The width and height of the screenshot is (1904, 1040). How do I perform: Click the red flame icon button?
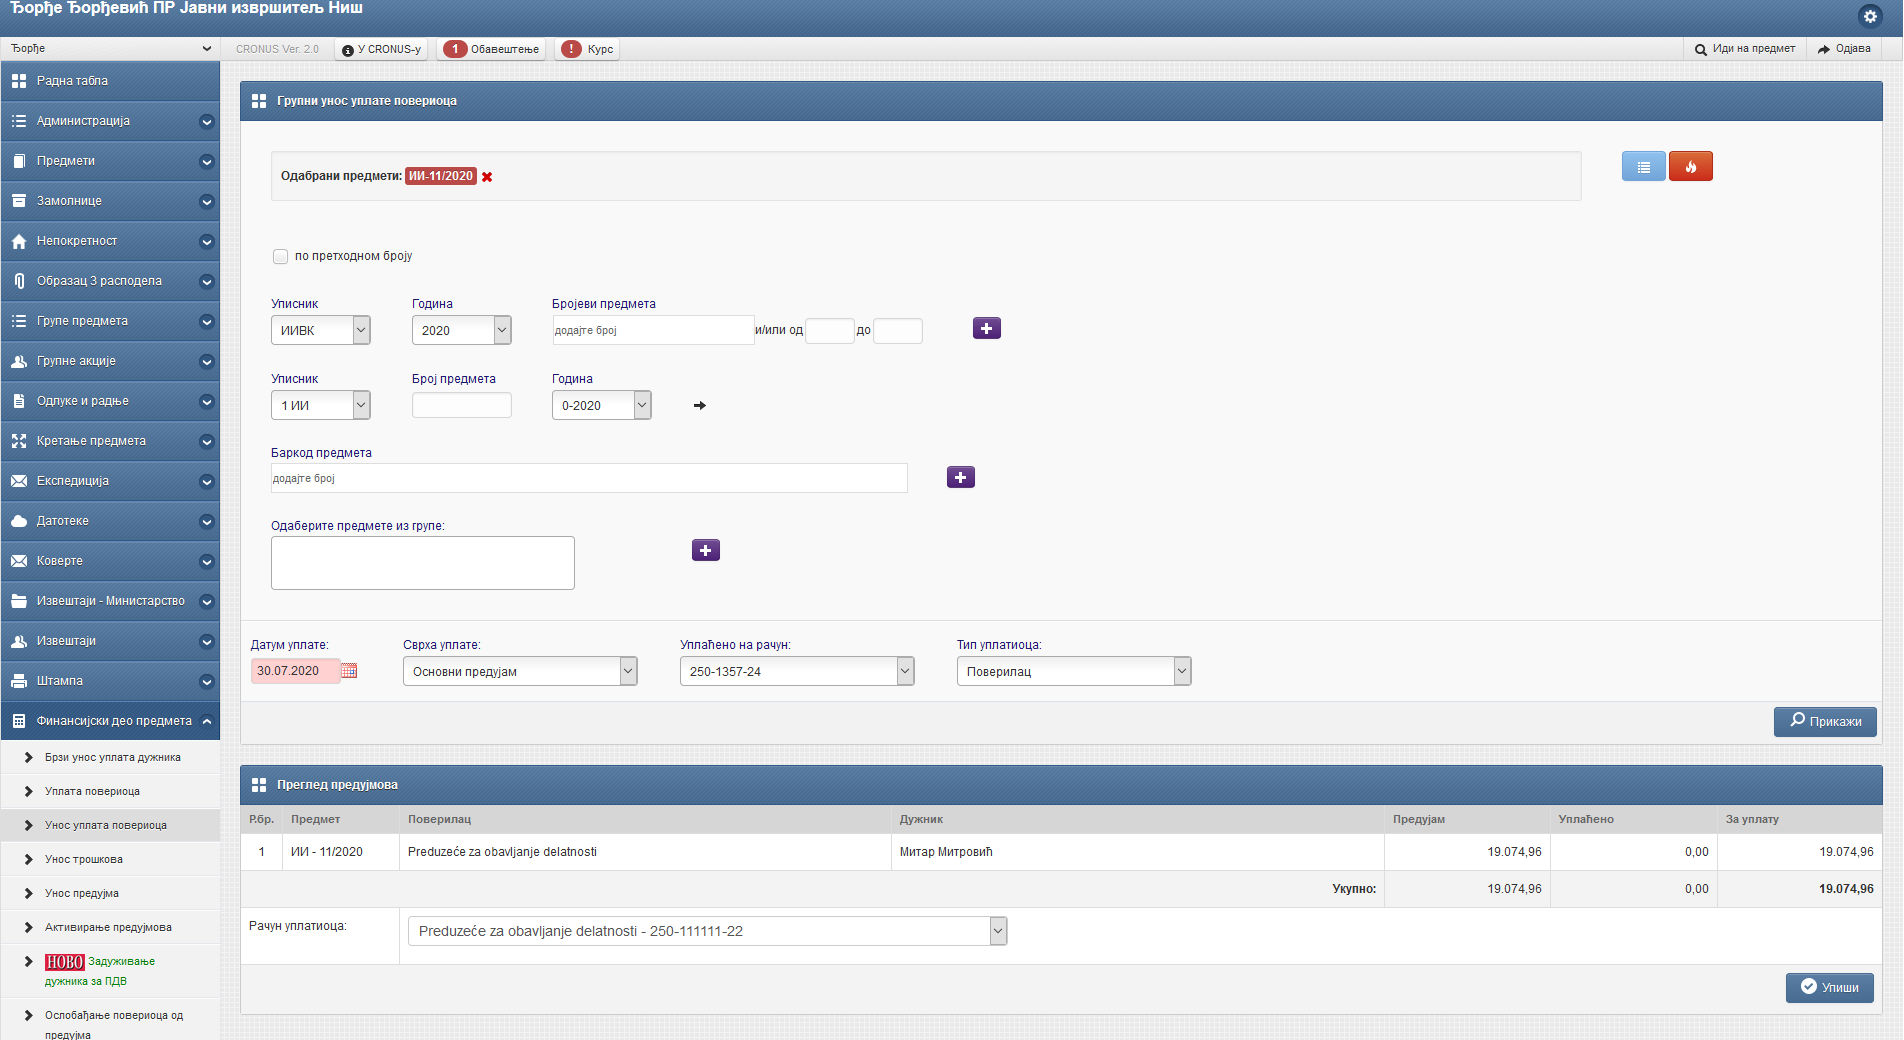coord(1690,167)
